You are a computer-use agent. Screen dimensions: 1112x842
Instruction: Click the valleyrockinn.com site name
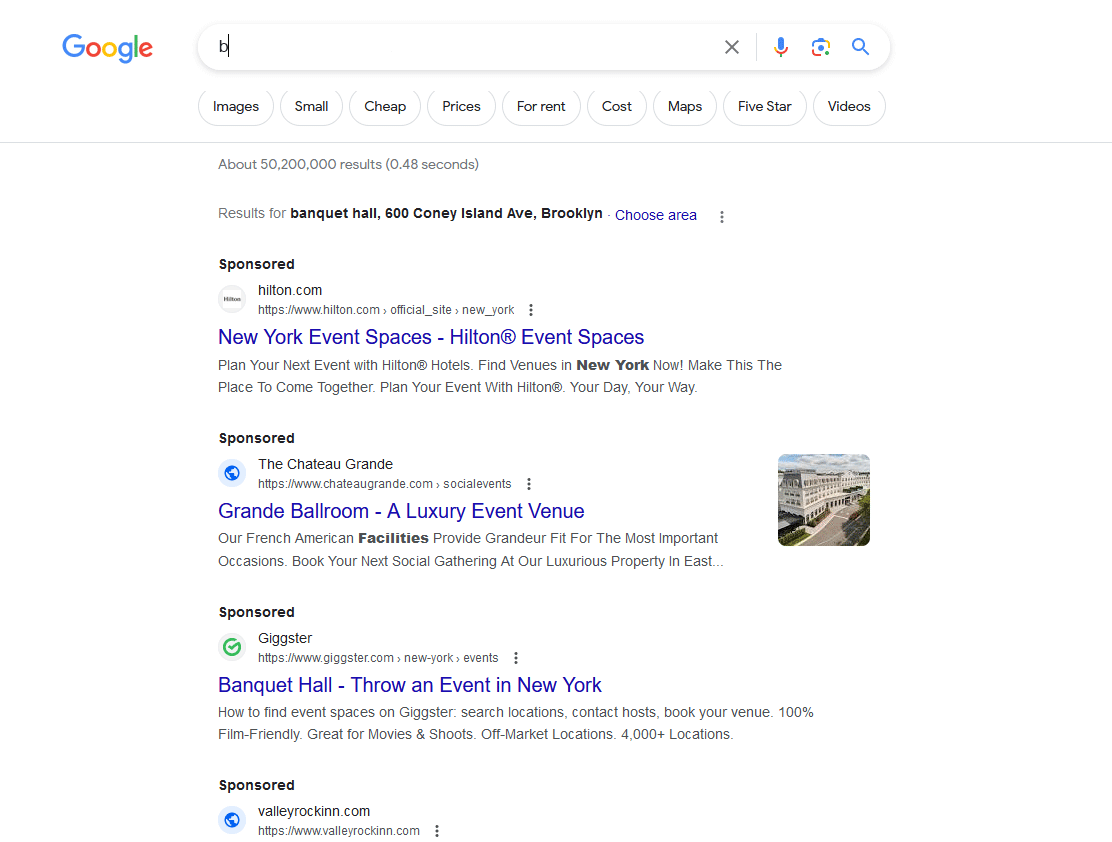(314, 811)
